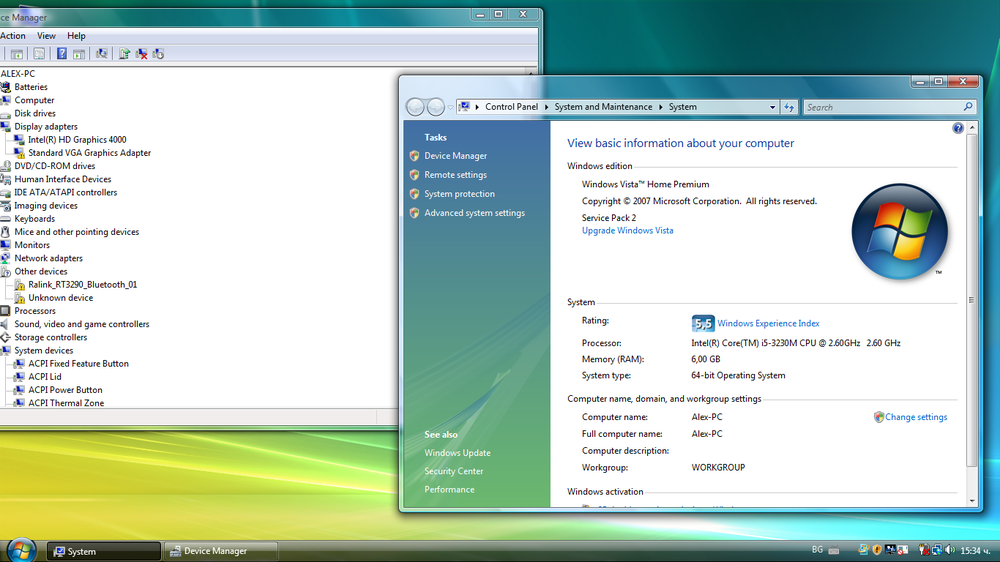Select the Ralink_RT3290_Bluetooth_01 device
The width and height of the screenshot is (1000, 562).
pyautogui.click(x=82, y=285)
